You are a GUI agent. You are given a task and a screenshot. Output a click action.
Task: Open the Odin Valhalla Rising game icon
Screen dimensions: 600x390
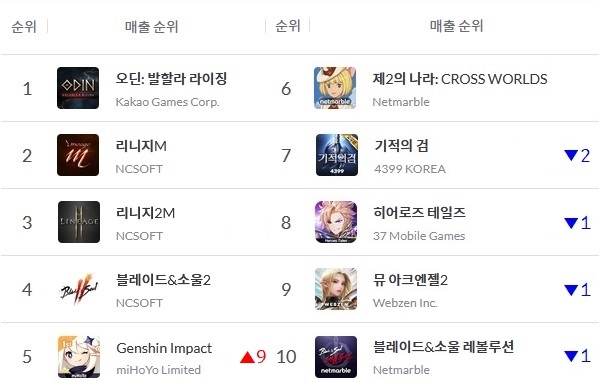[78, 88]
